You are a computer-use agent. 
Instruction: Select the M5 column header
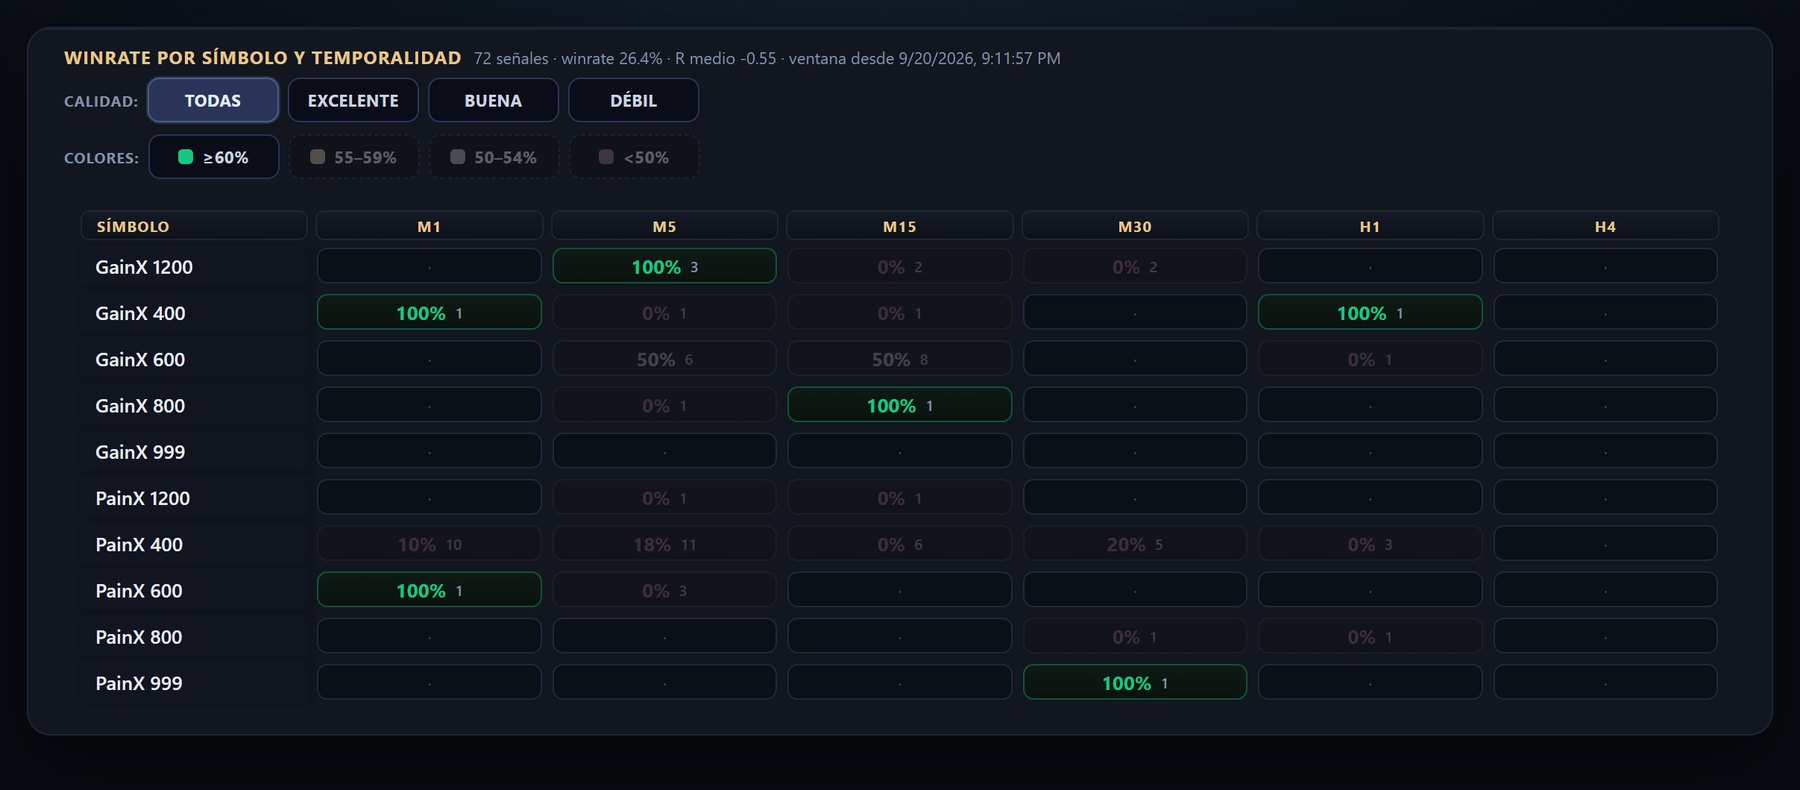pos(664,226)
